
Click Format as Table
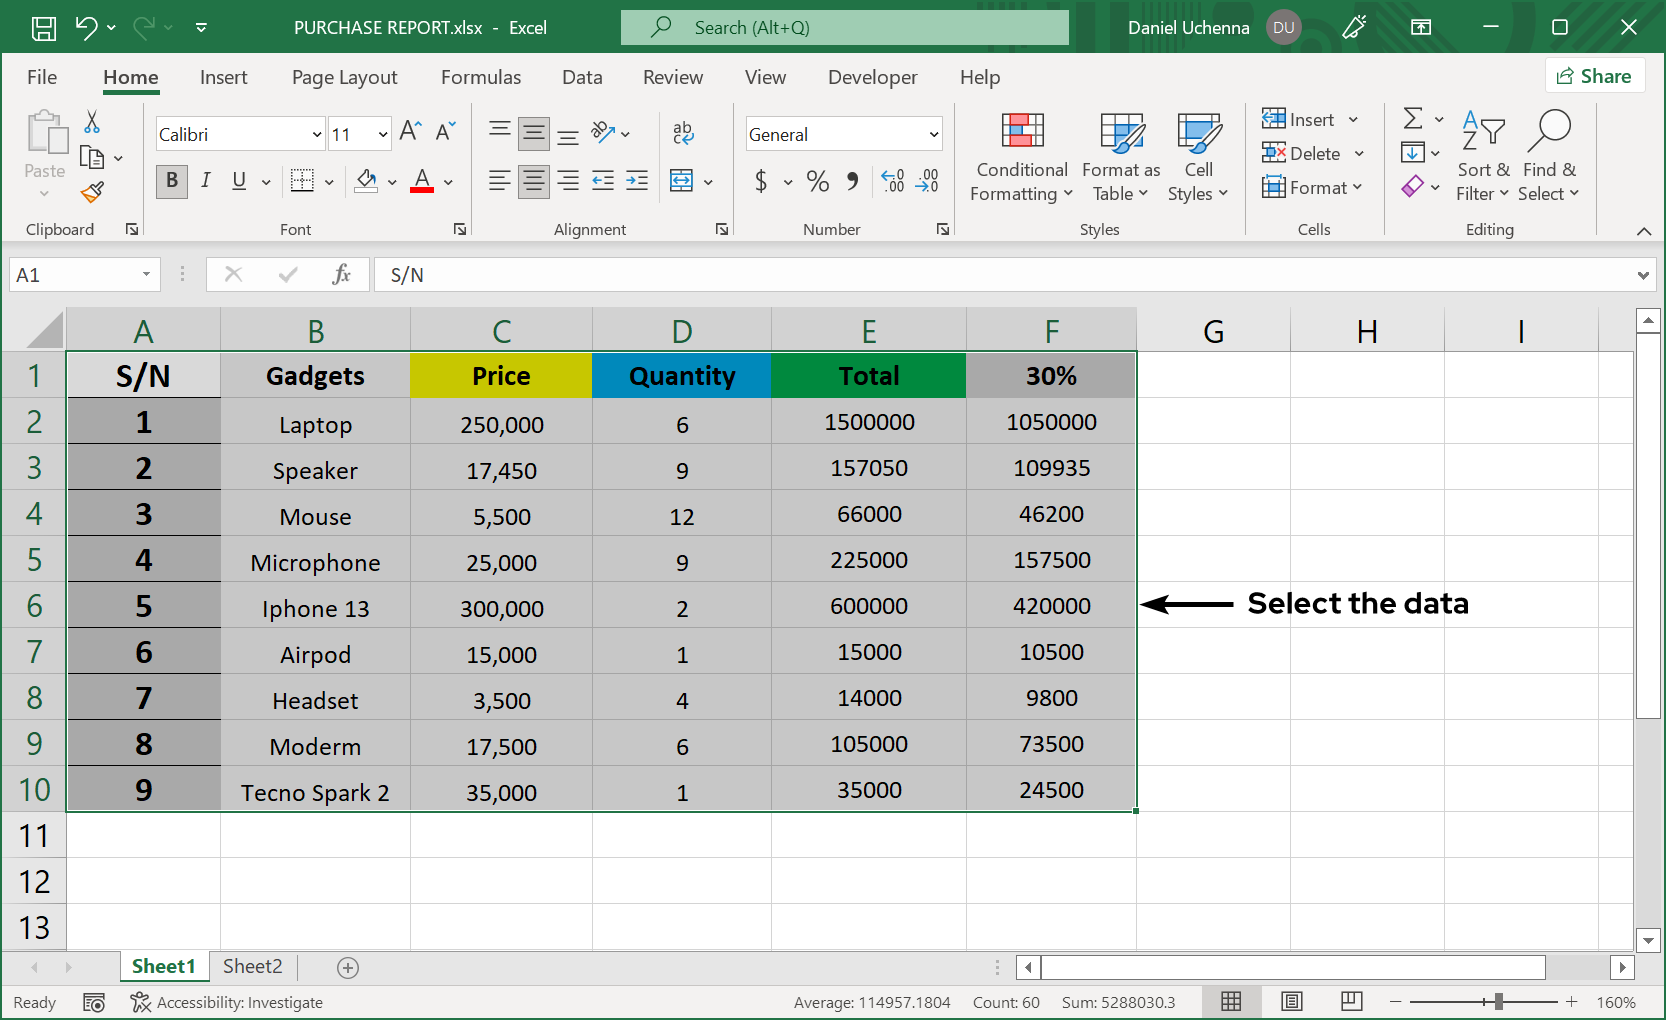[x=1120, y=157]
